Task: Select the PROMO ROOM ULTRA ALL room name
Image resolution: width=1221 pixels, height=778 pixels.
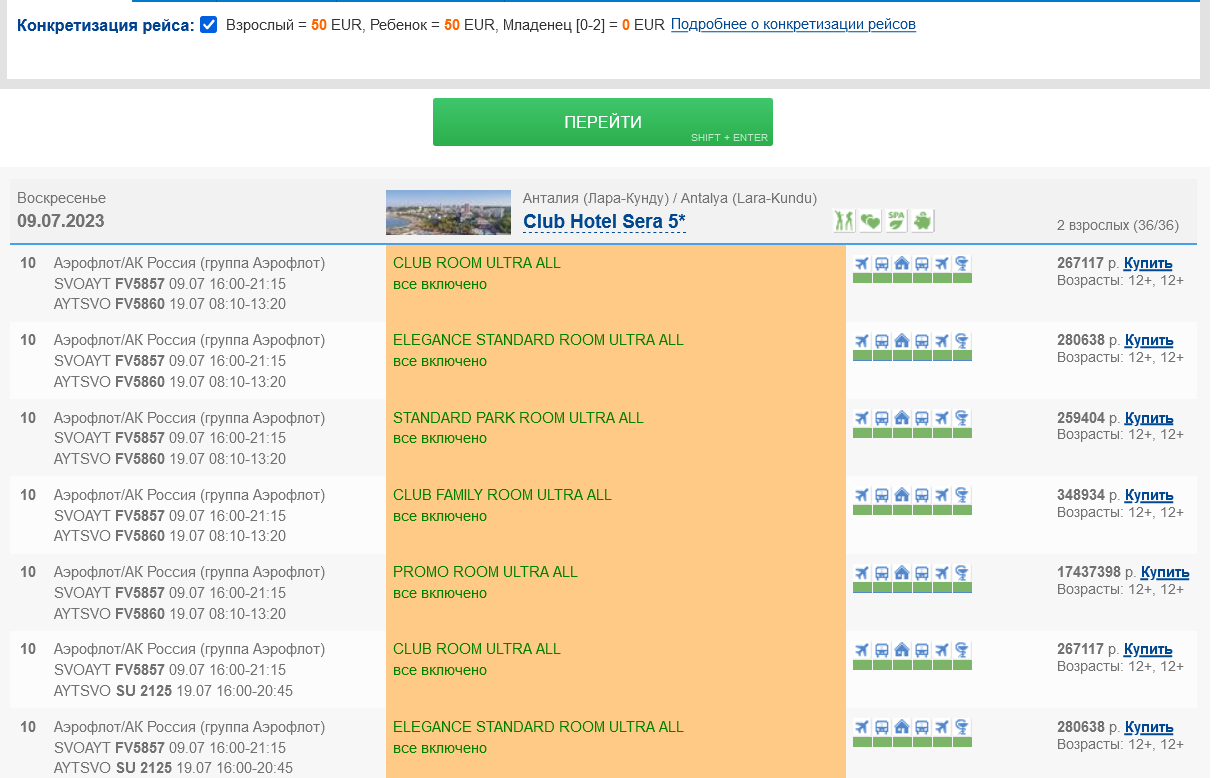Action: click(x=485, y=572)
